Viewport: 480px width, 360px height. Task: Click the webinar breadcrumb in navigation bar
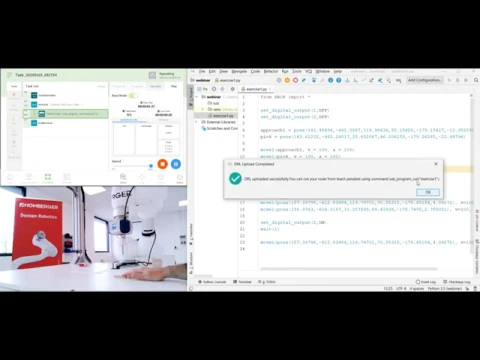pyautogui.click(x=200, y=80)
